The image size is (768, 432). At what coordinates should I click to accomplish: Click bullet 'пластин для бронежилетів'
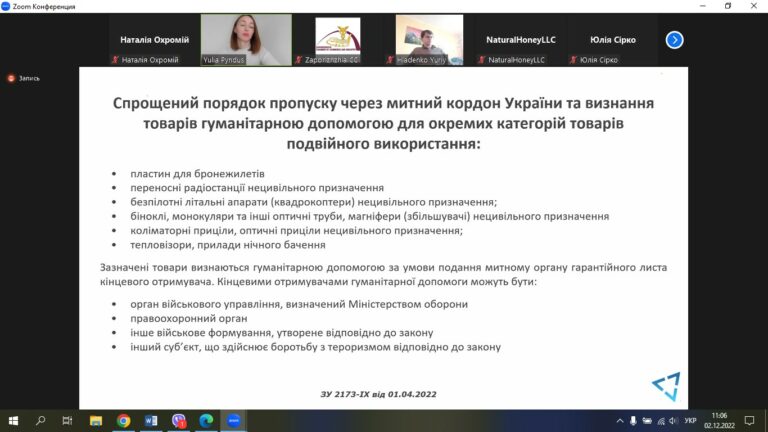pyautogui.click(x=197, y=174)
